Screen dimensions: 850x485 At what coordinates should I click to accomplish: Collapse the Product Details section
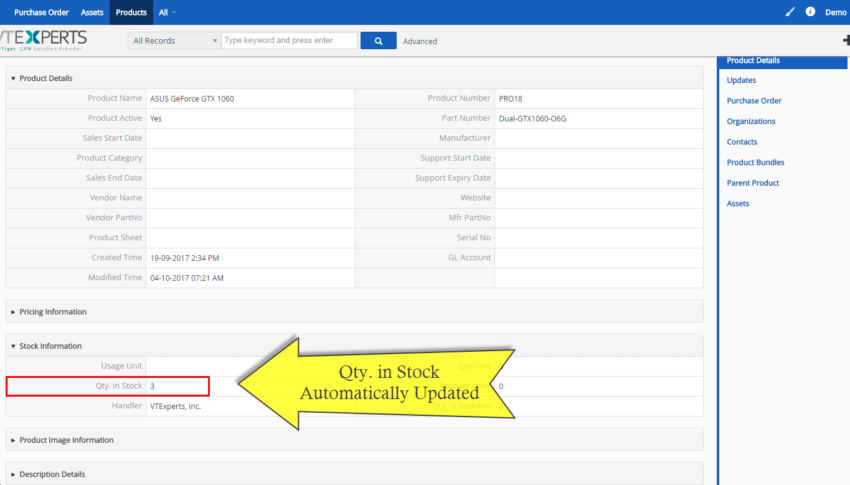13,79
